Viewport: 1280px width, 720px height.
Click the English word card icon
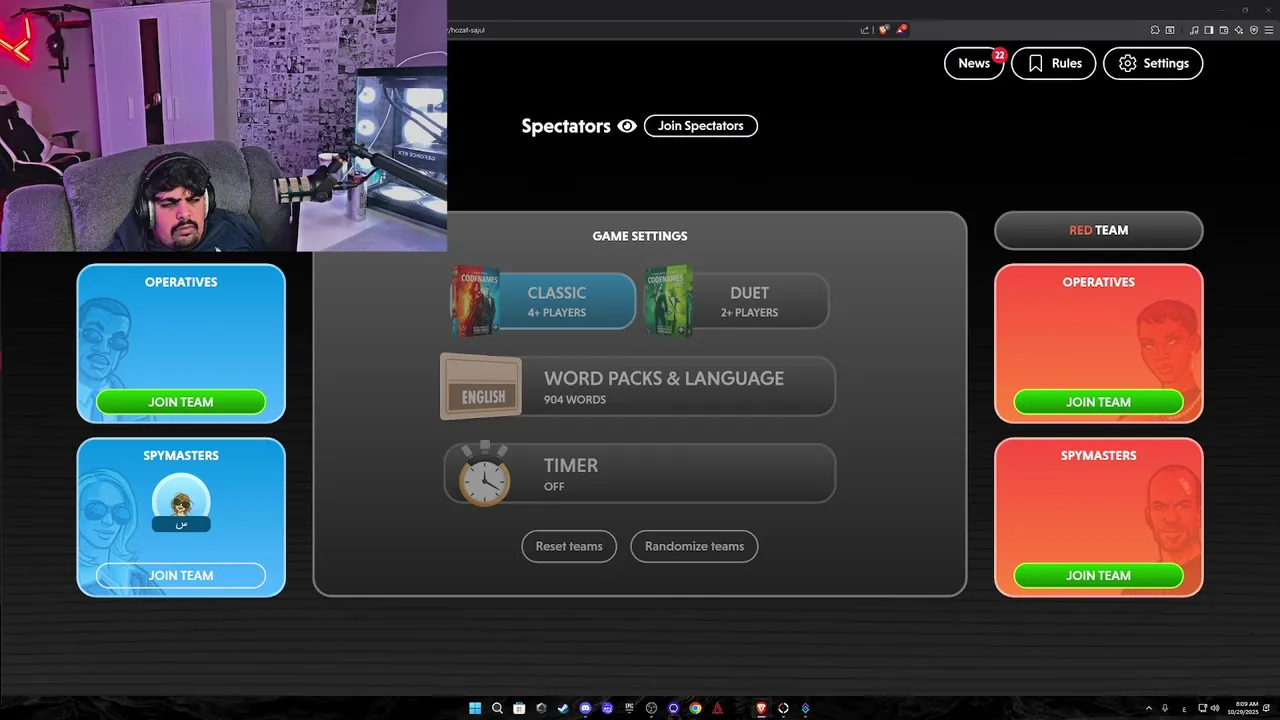(x=481, y=387)
